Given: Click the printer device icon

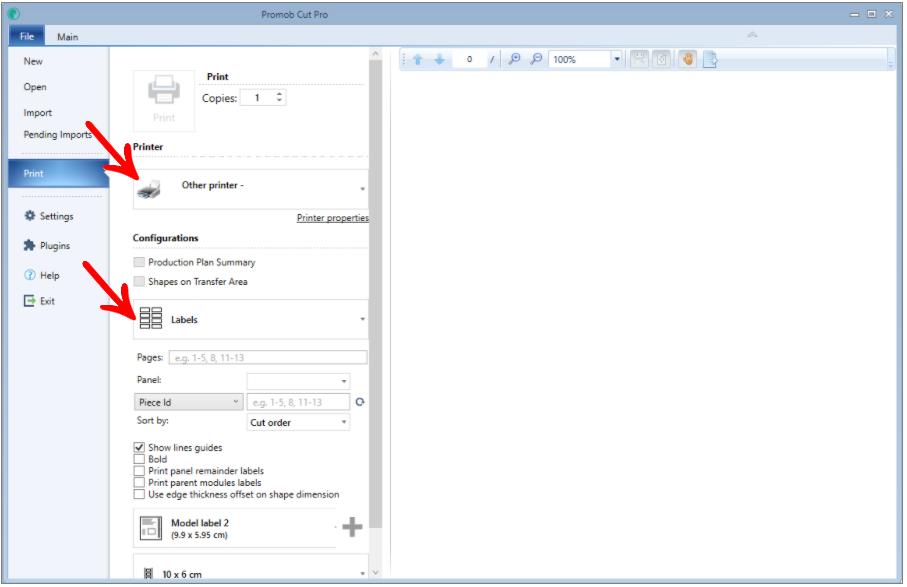Looking at the screenshot, I should (x=149, y=189).
